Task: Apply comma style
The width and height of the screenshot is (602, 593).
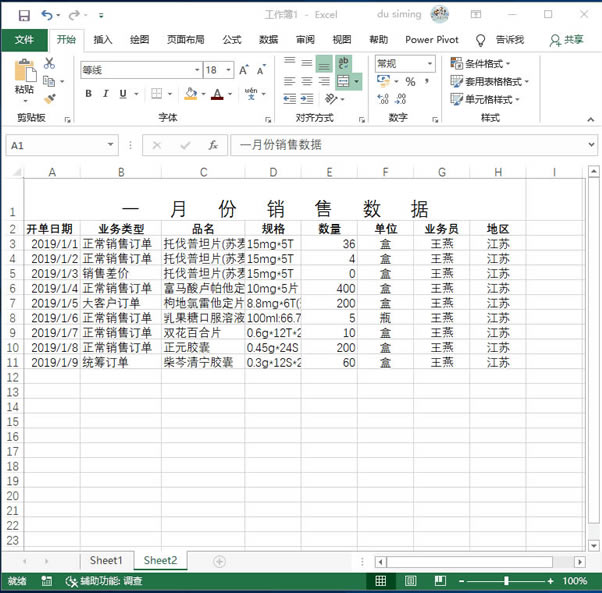Action: pos(427,81)
